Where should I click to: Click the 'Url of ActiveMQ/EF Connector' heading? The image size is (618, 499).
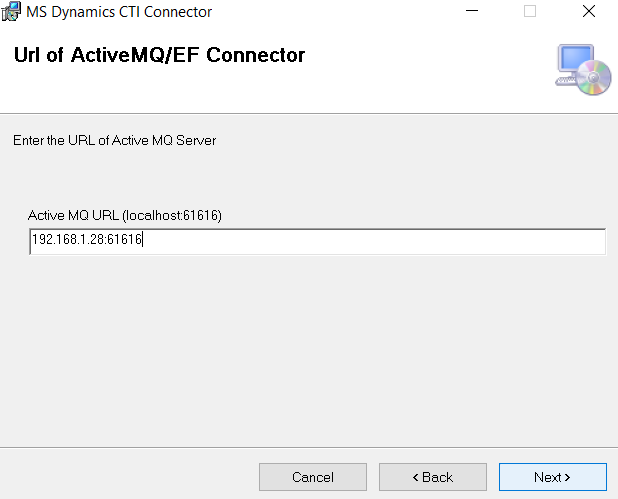point(159,55)
